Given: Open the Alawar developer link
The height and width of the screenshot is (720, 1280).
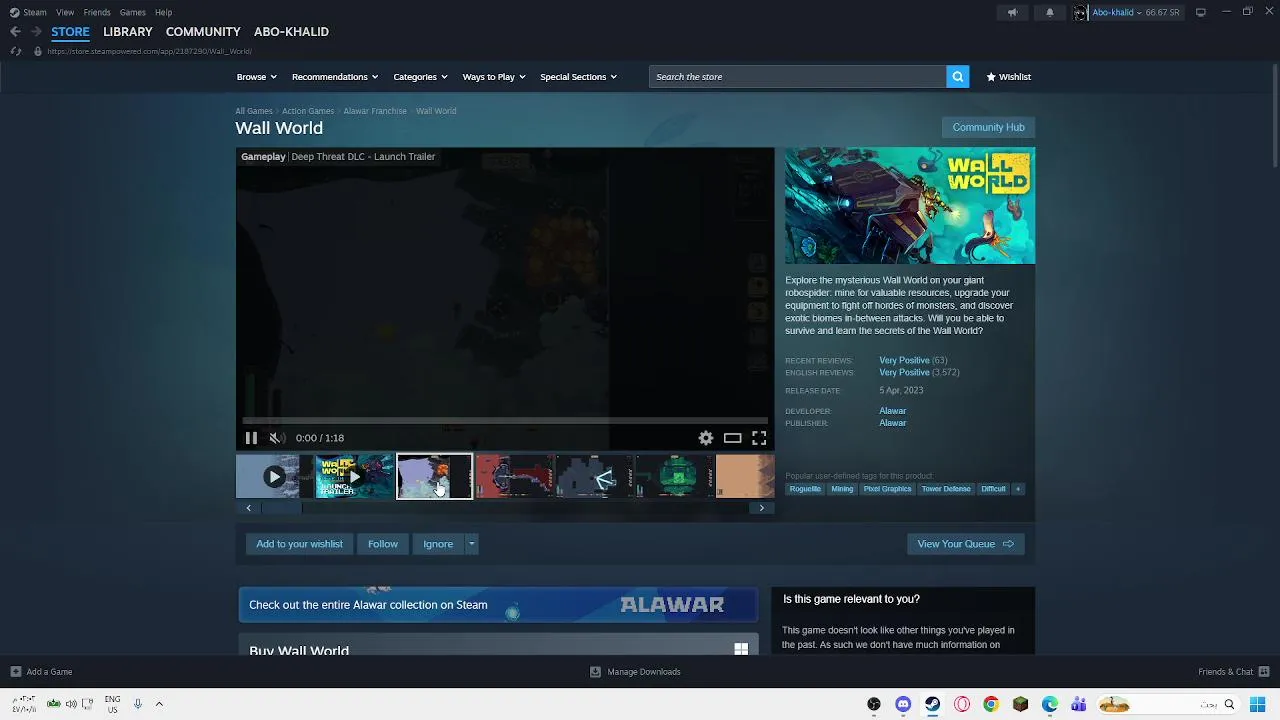Looking at the screenshot, I should 892,411.
